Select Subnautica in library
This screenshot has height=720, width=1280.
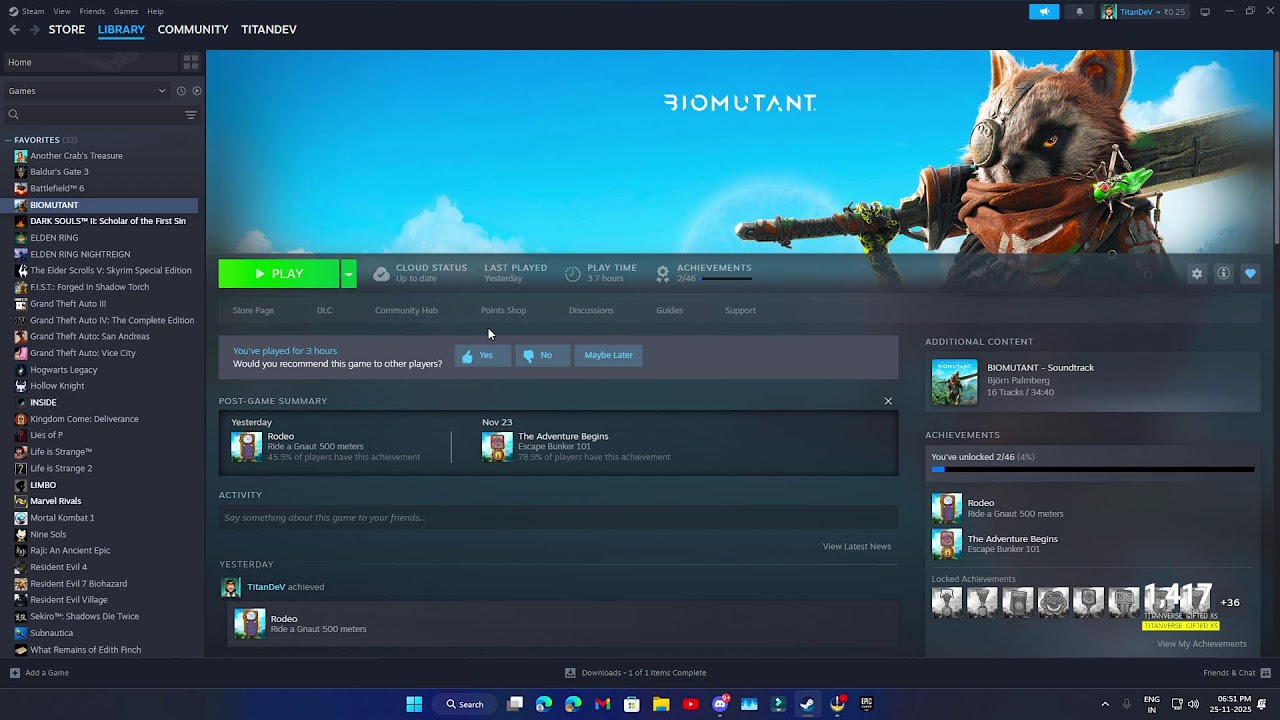51,633
